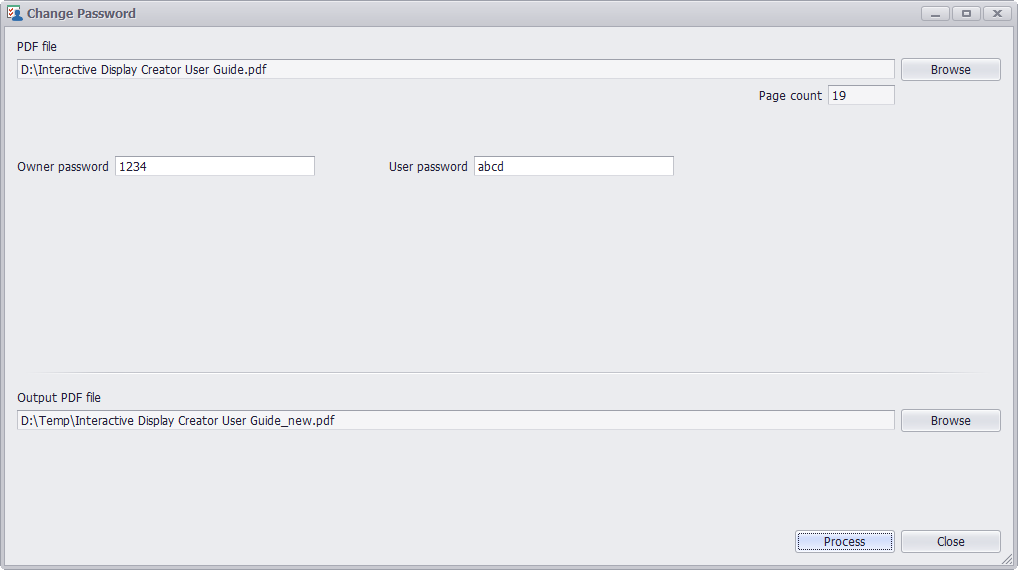
Task: Browse for the source PDF file
Action: pos(950,69)
